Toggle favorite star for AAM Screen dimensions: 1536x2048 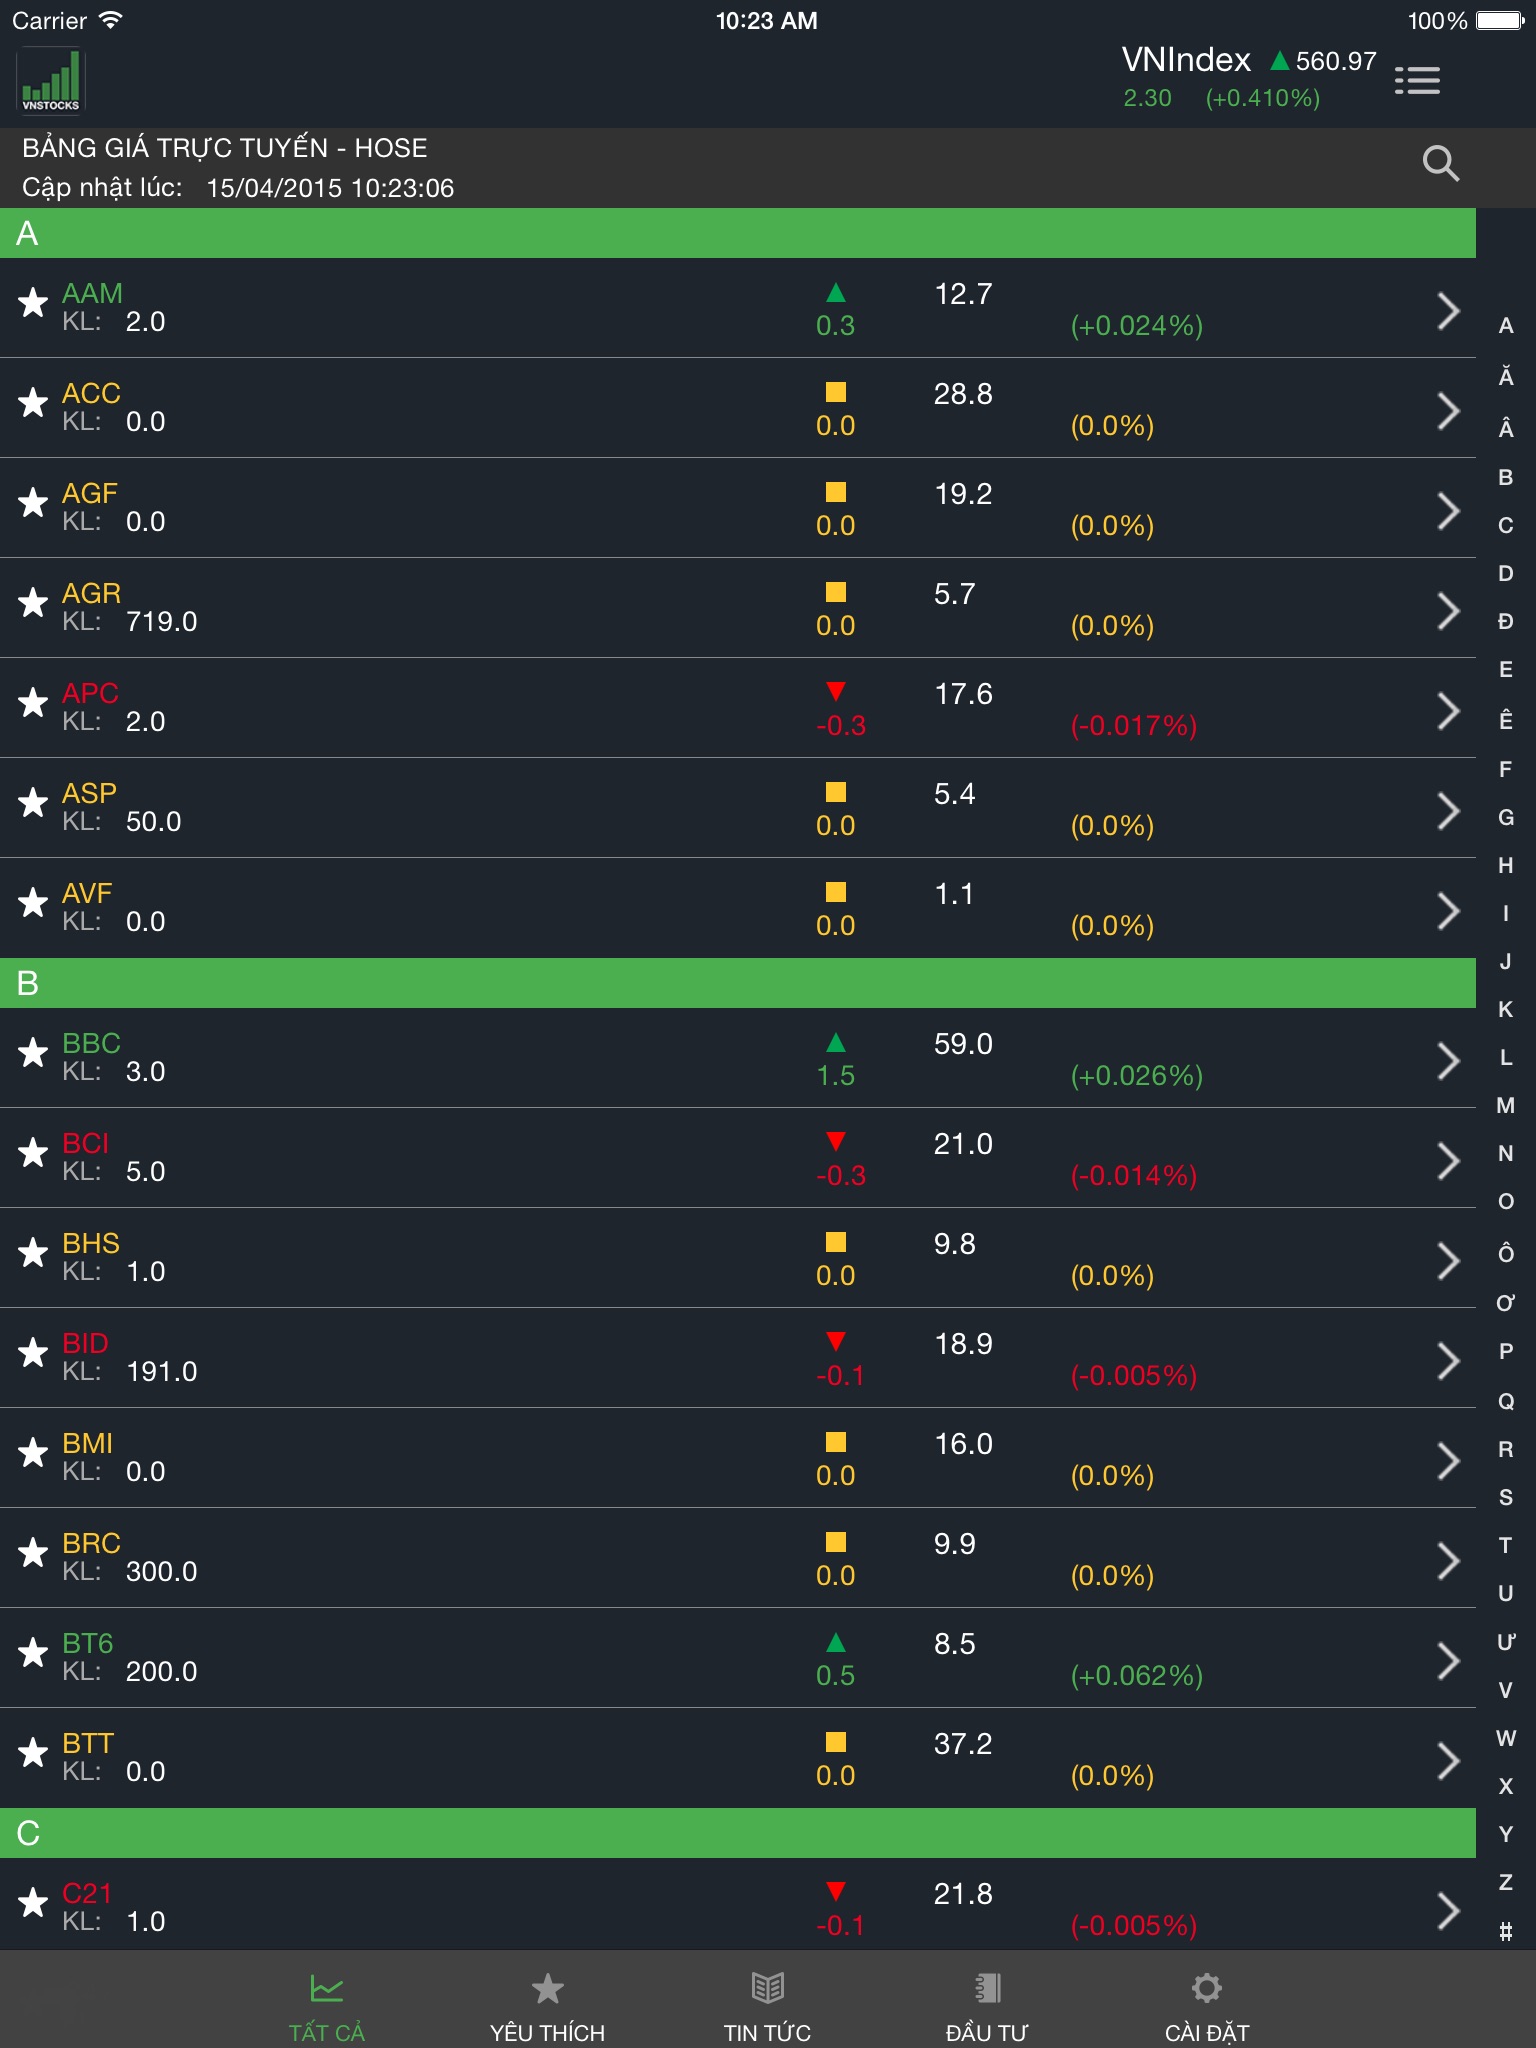tap(33, 302)
